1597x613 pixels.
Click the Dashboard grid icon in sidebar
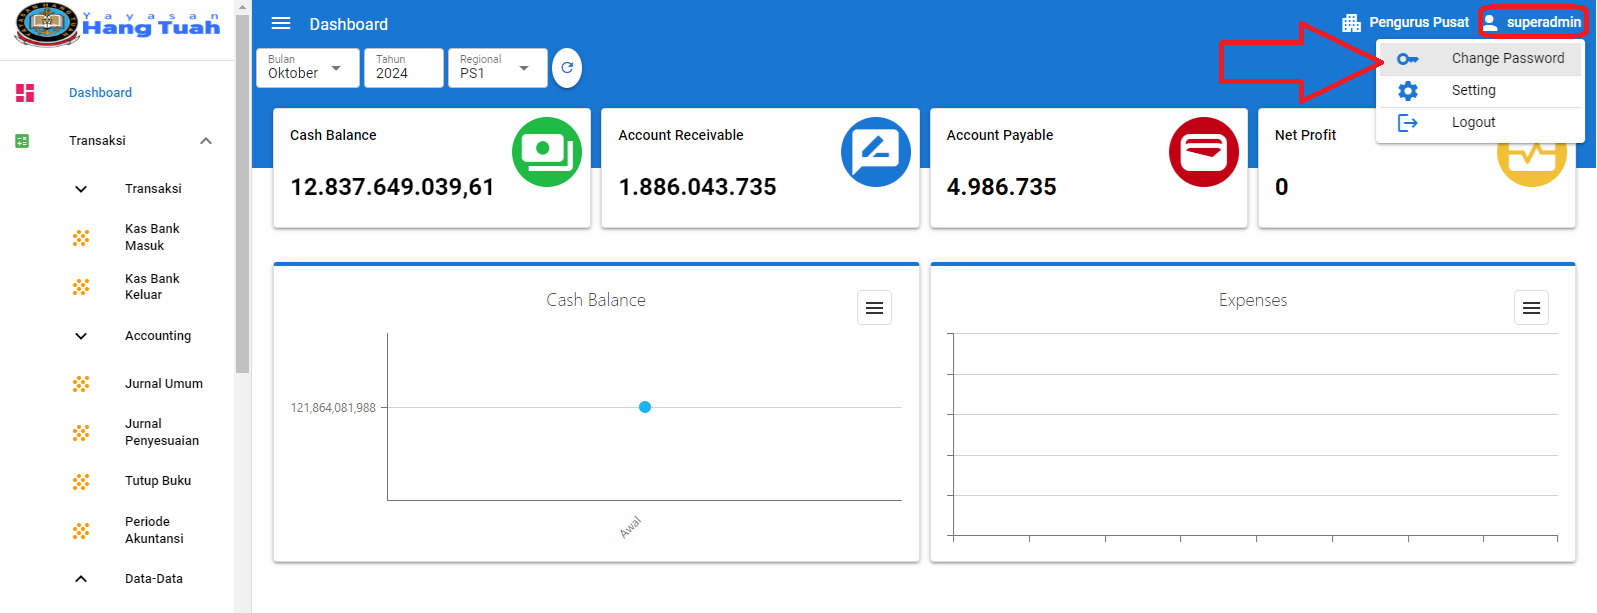[25, 93]
